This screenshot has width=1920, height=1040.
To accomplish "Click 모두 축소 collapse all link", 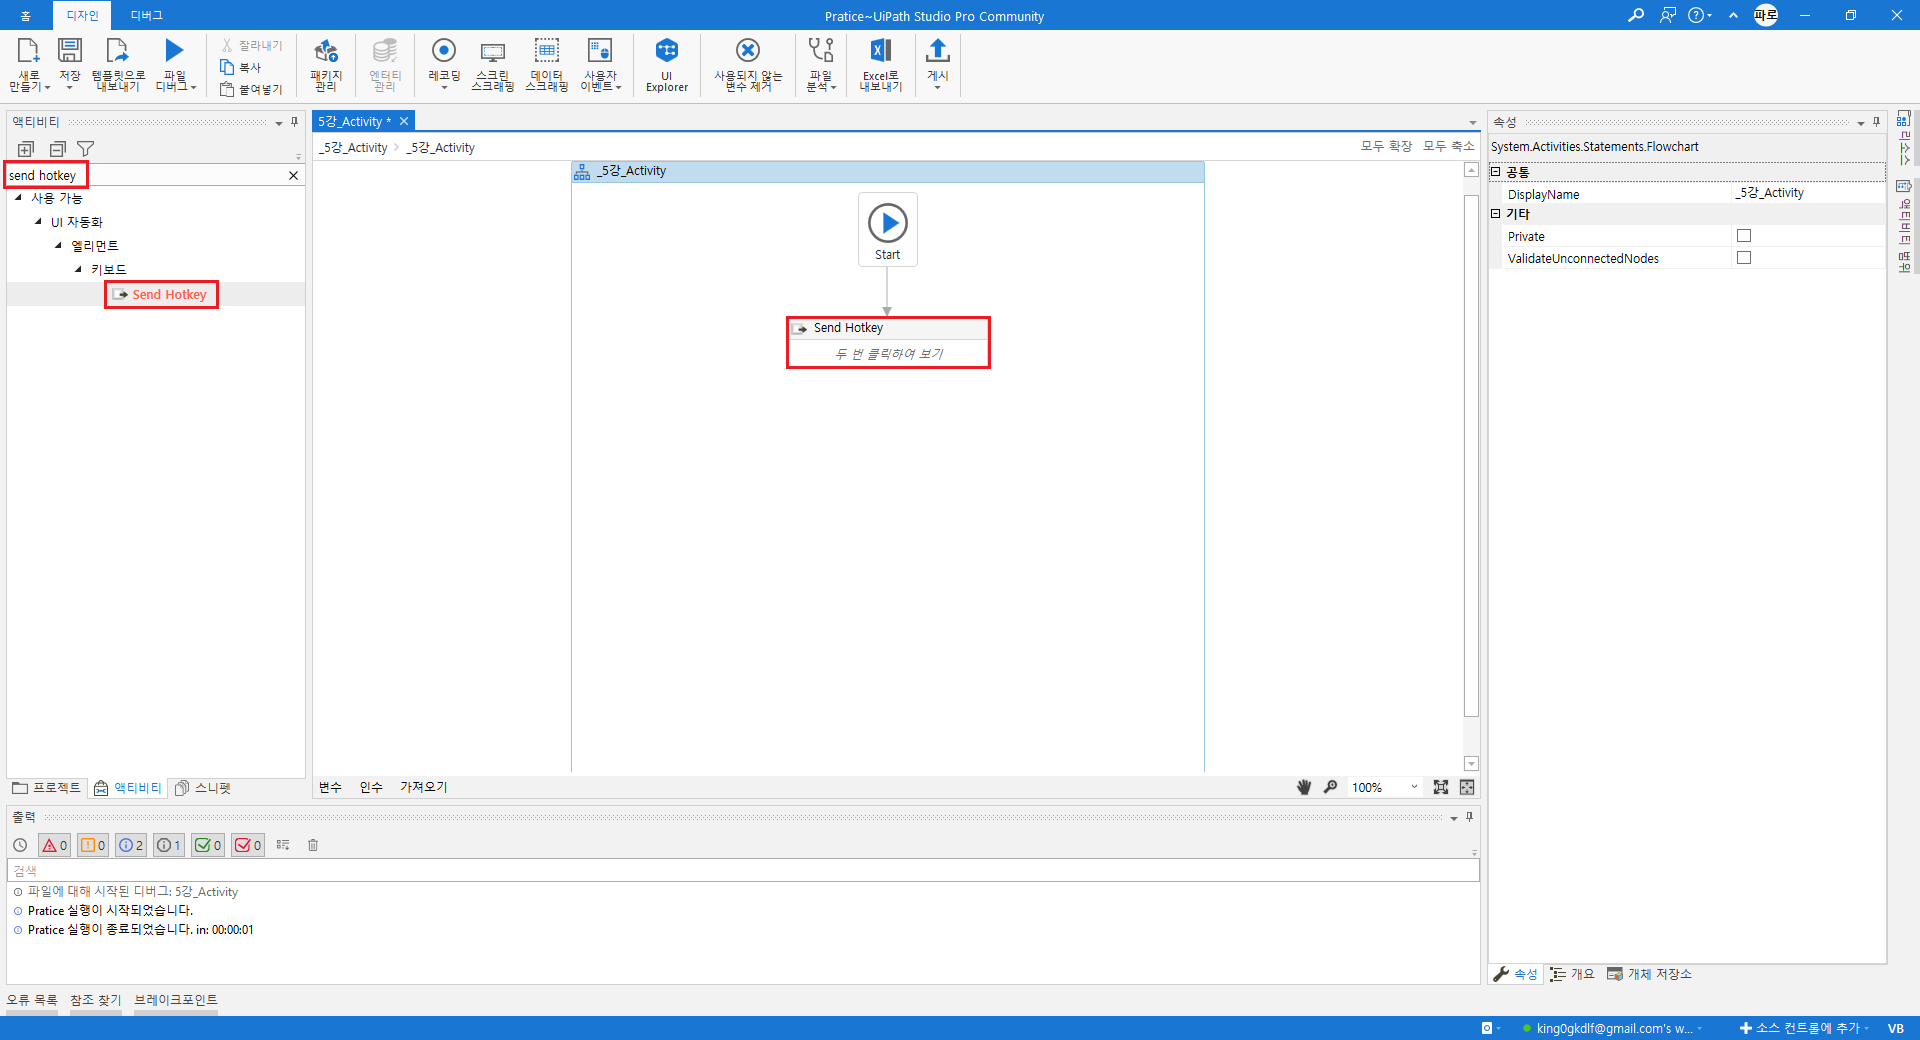I will click(1448, 146).
